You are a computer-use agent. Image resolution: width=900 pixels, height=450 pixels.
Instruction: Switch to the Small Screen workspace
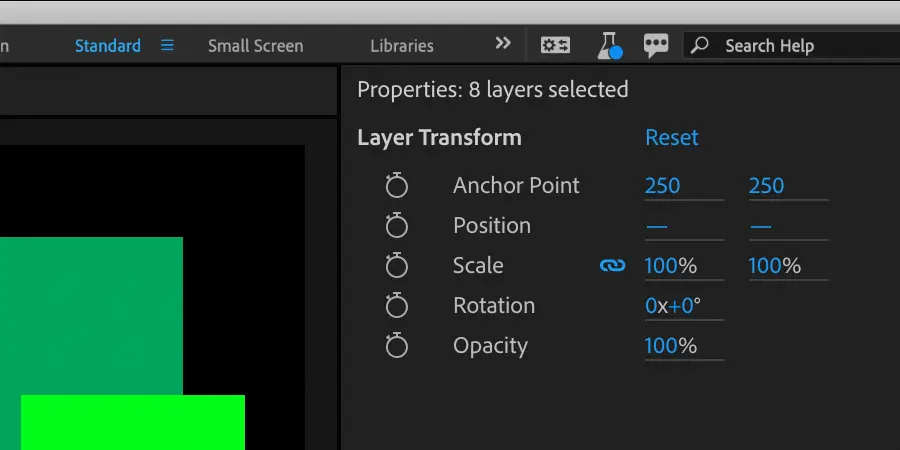(255, 46)
